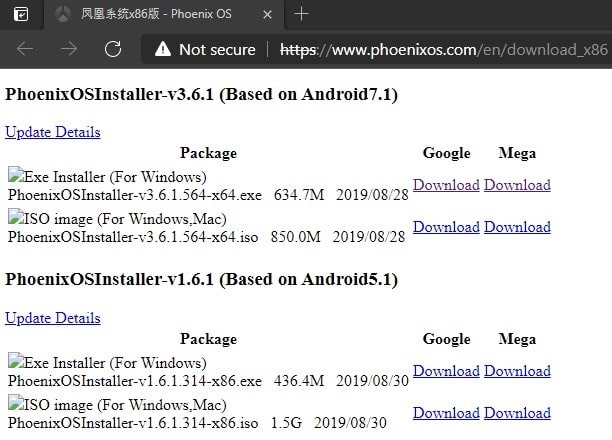Click heading PhoenixOSInstaller-v3.6.1 (Based on Android7.1)
612x440 pixels.
coord(201,94)
